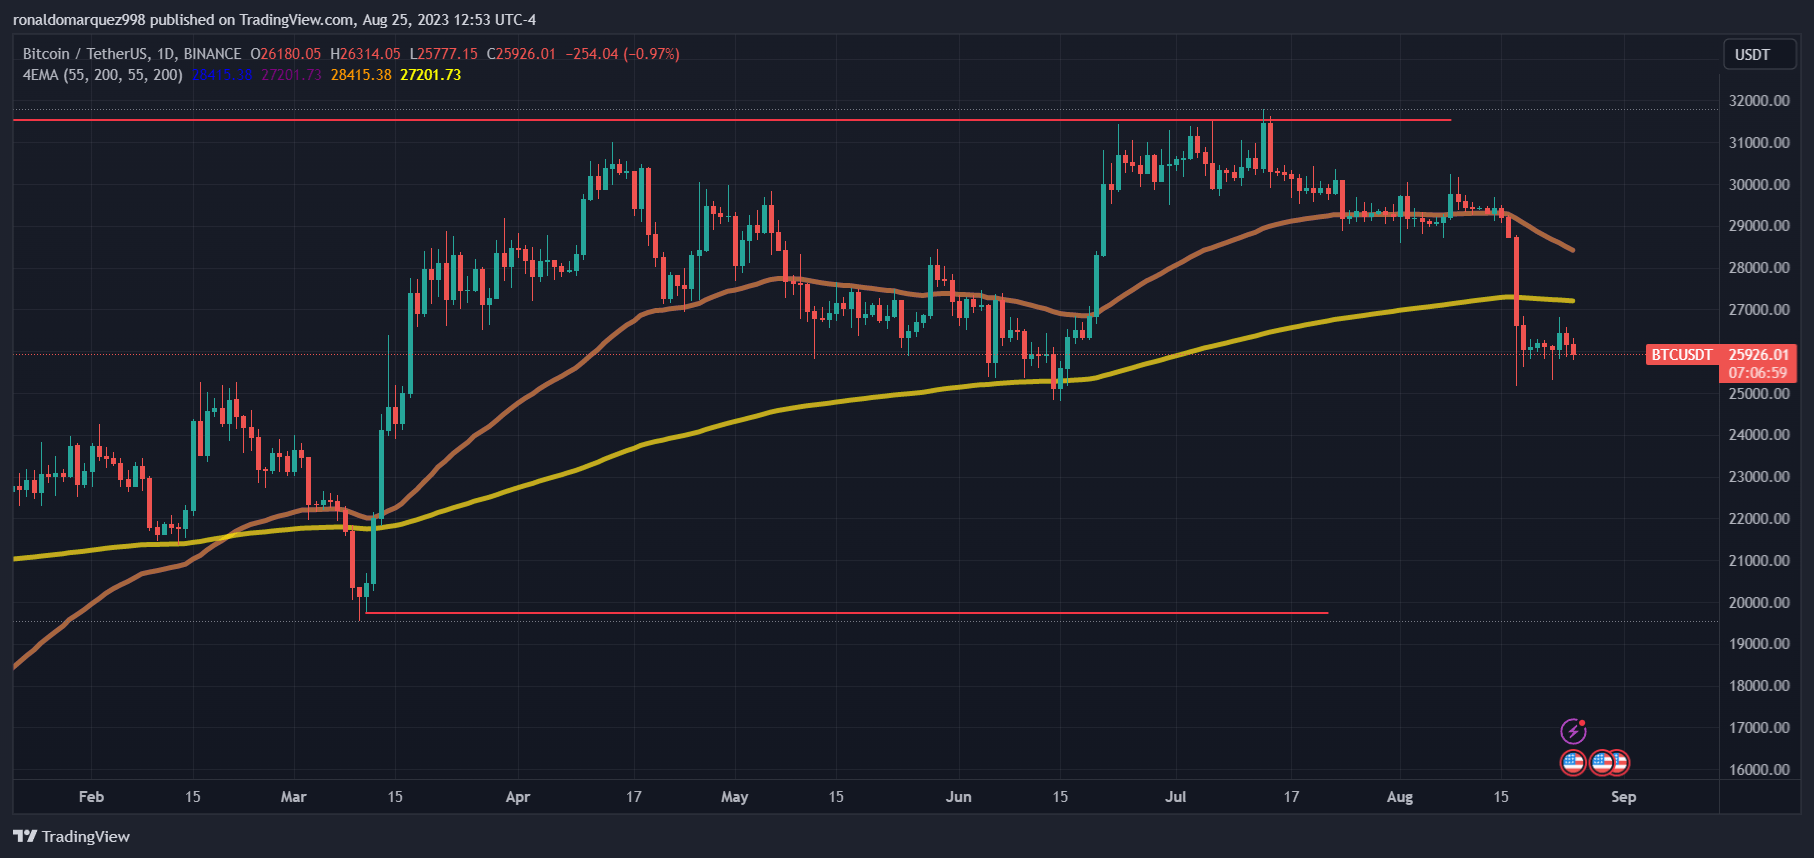Click the 20000.00 price axis label

(1759, 603)
